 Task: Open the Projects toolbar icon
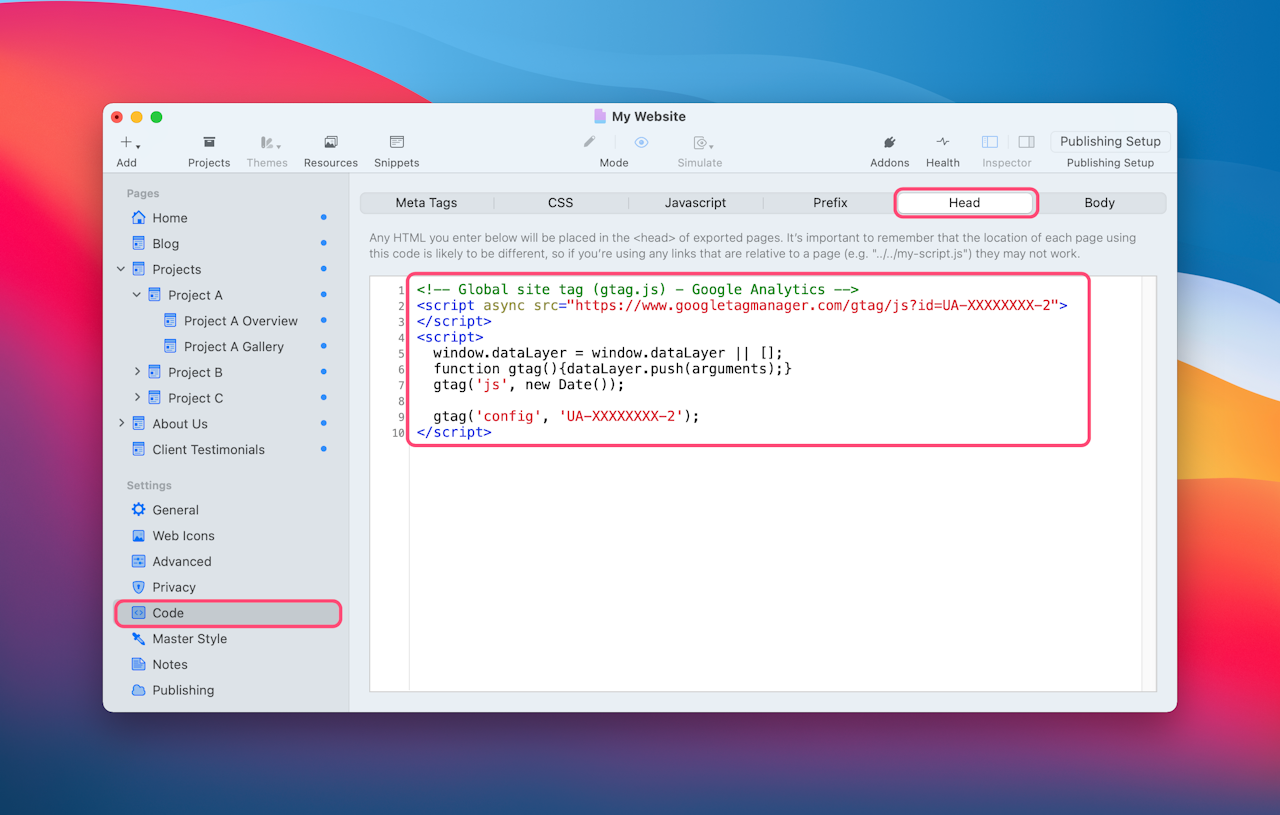coord(209,143)
